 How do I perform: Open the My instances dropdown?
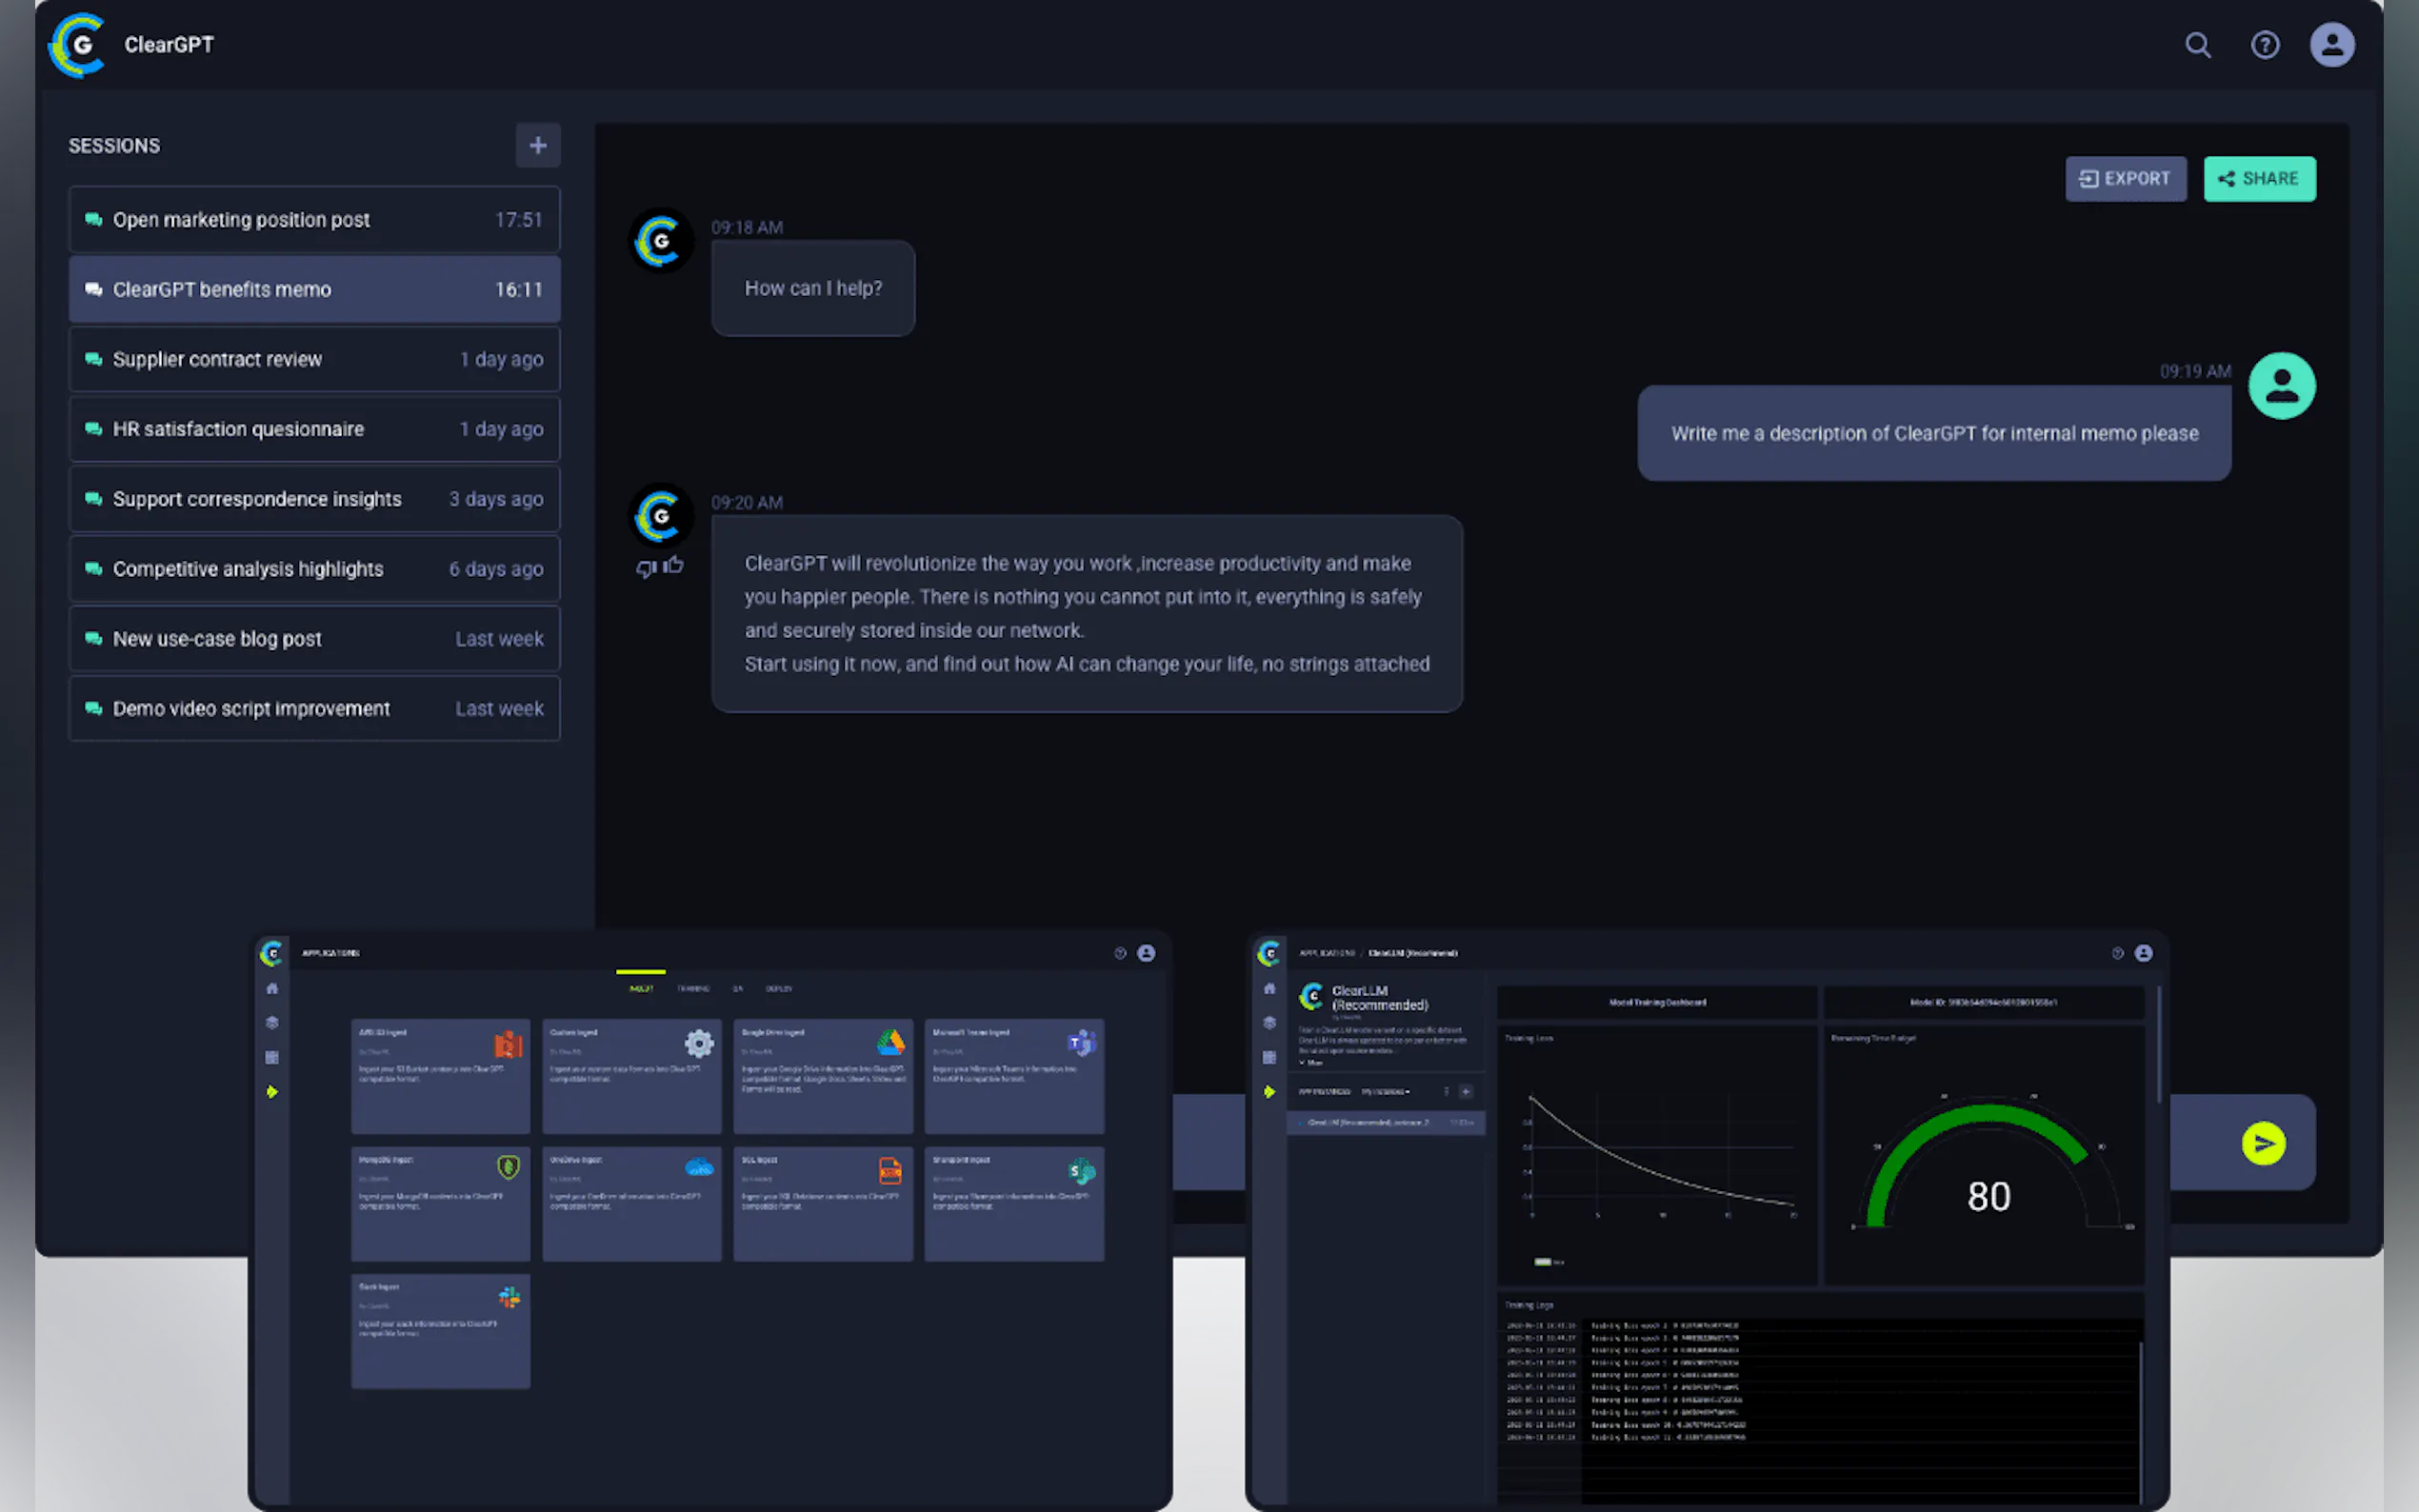[x=1387, y=1092]
